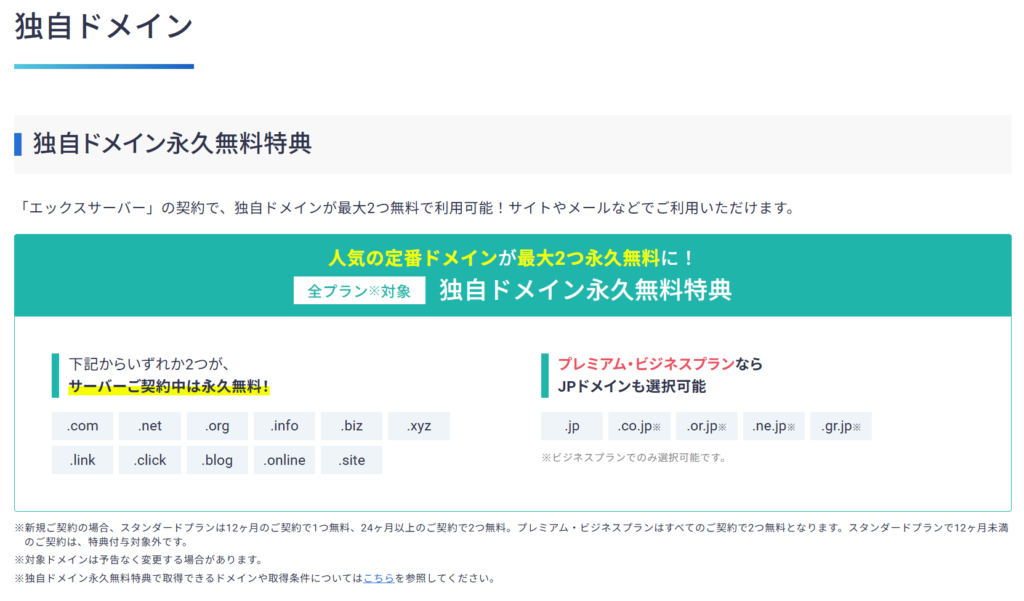The width and height of the screenshot is (1024, 601).
Task: Click the 全プラン※対象 badge
Action: pos(359,291)
